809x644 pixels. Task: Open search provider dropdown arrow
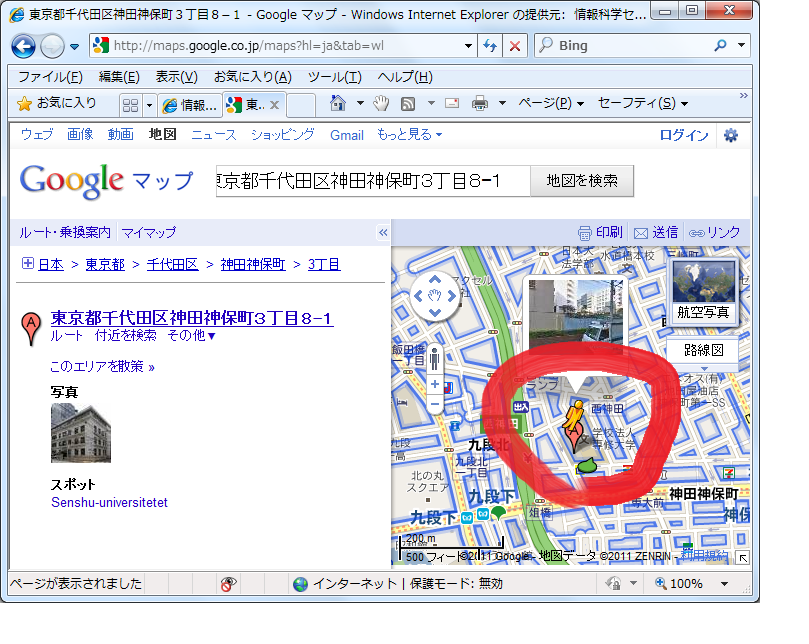point(741,45)
